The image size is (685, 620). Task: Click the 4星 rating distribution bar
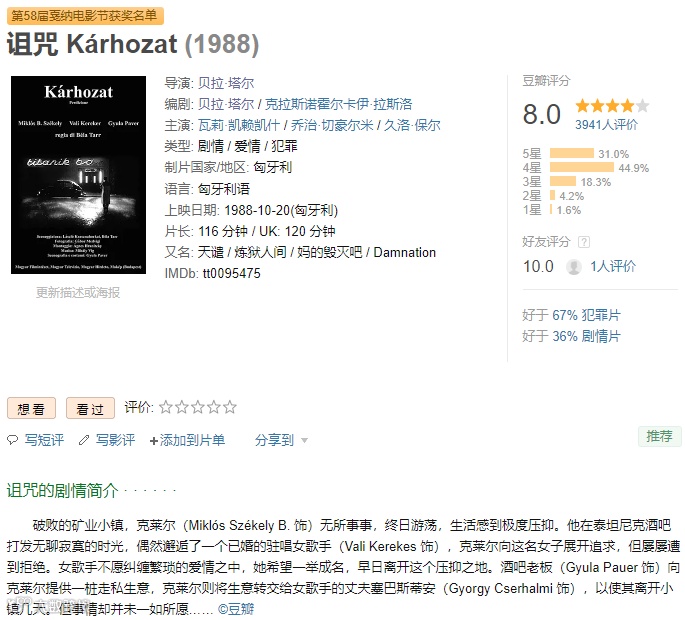(581, 167)
